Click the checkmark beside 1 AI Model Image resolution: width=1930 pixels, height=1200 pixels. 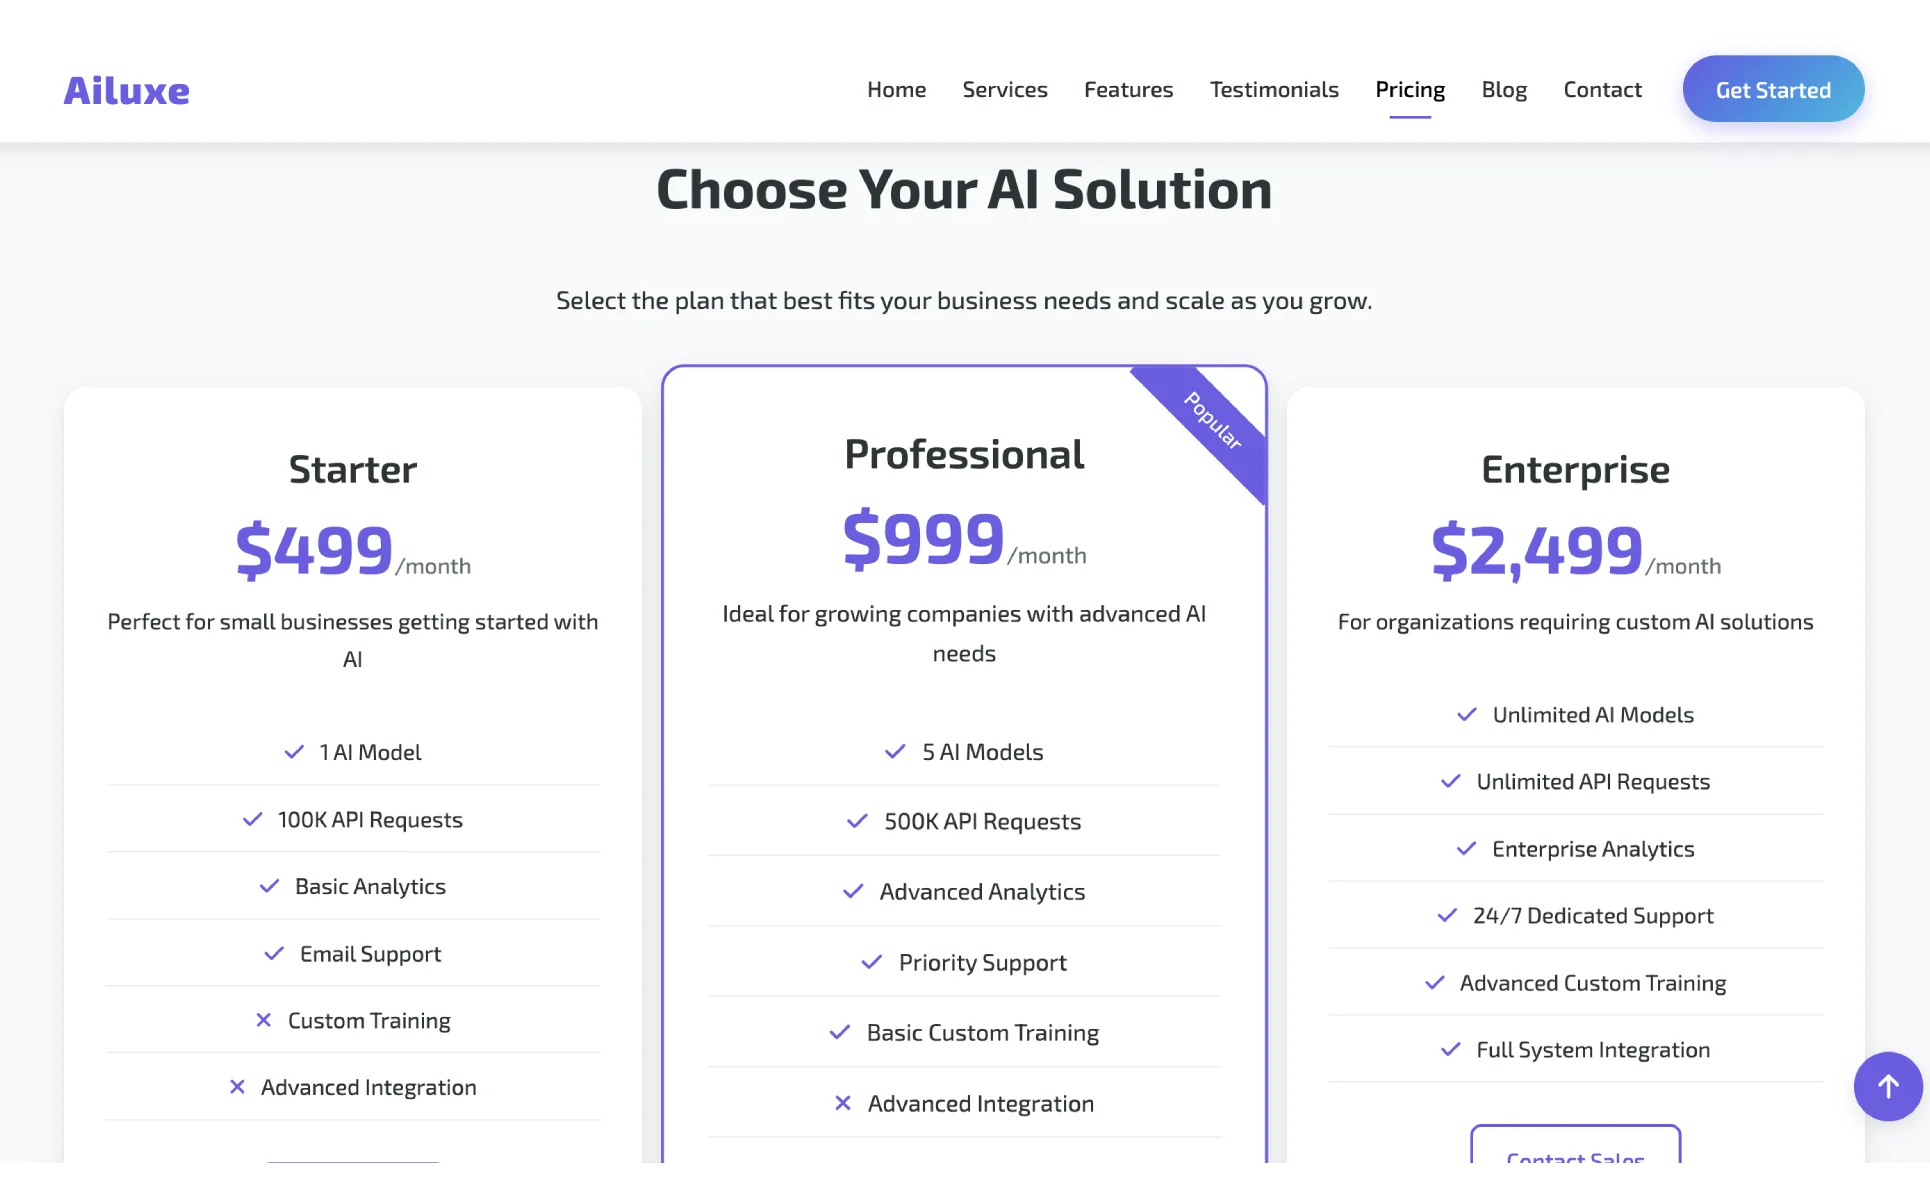click(294, 752)
